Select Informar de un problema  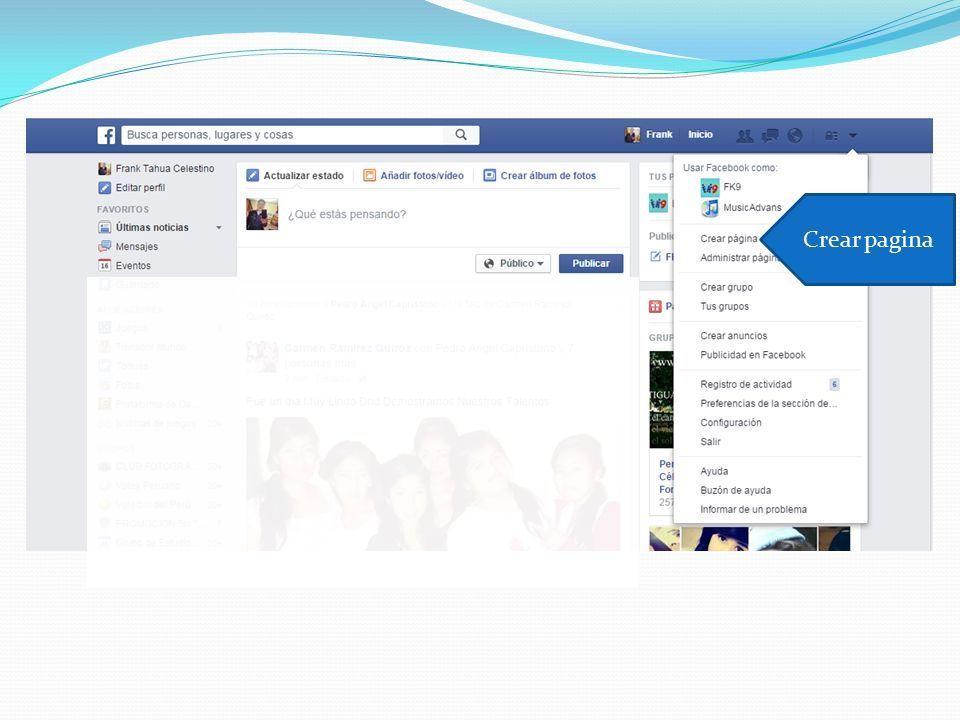coord(753,509)
